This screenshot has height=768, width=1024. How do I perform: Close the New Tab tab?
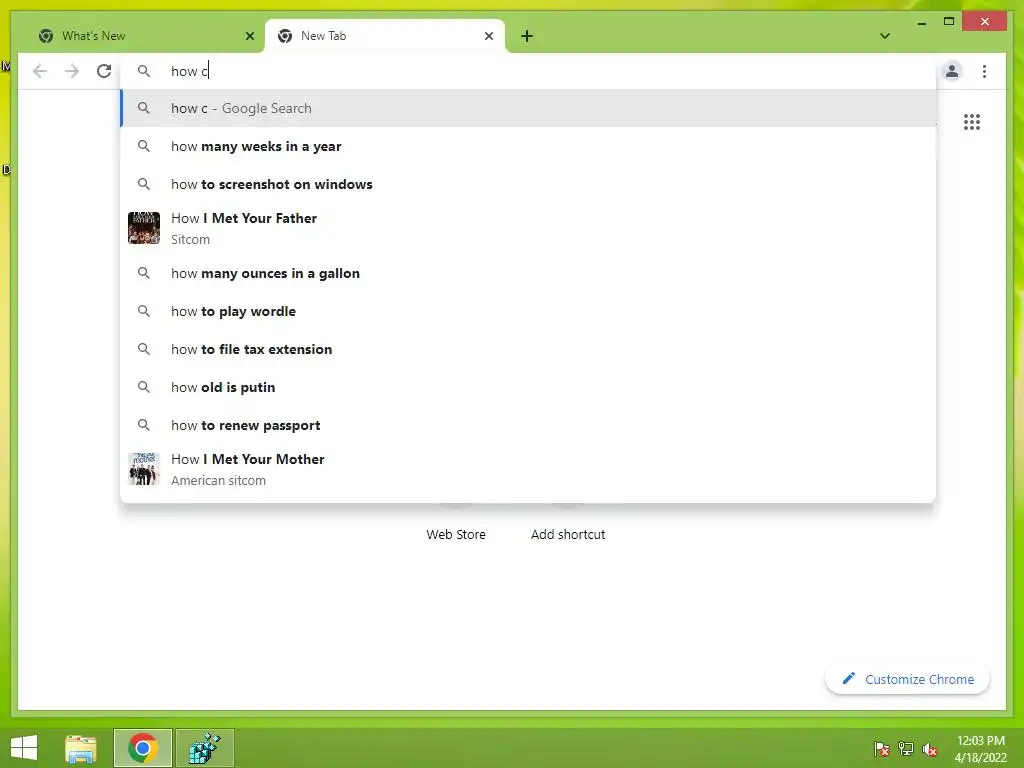(488, 36)
